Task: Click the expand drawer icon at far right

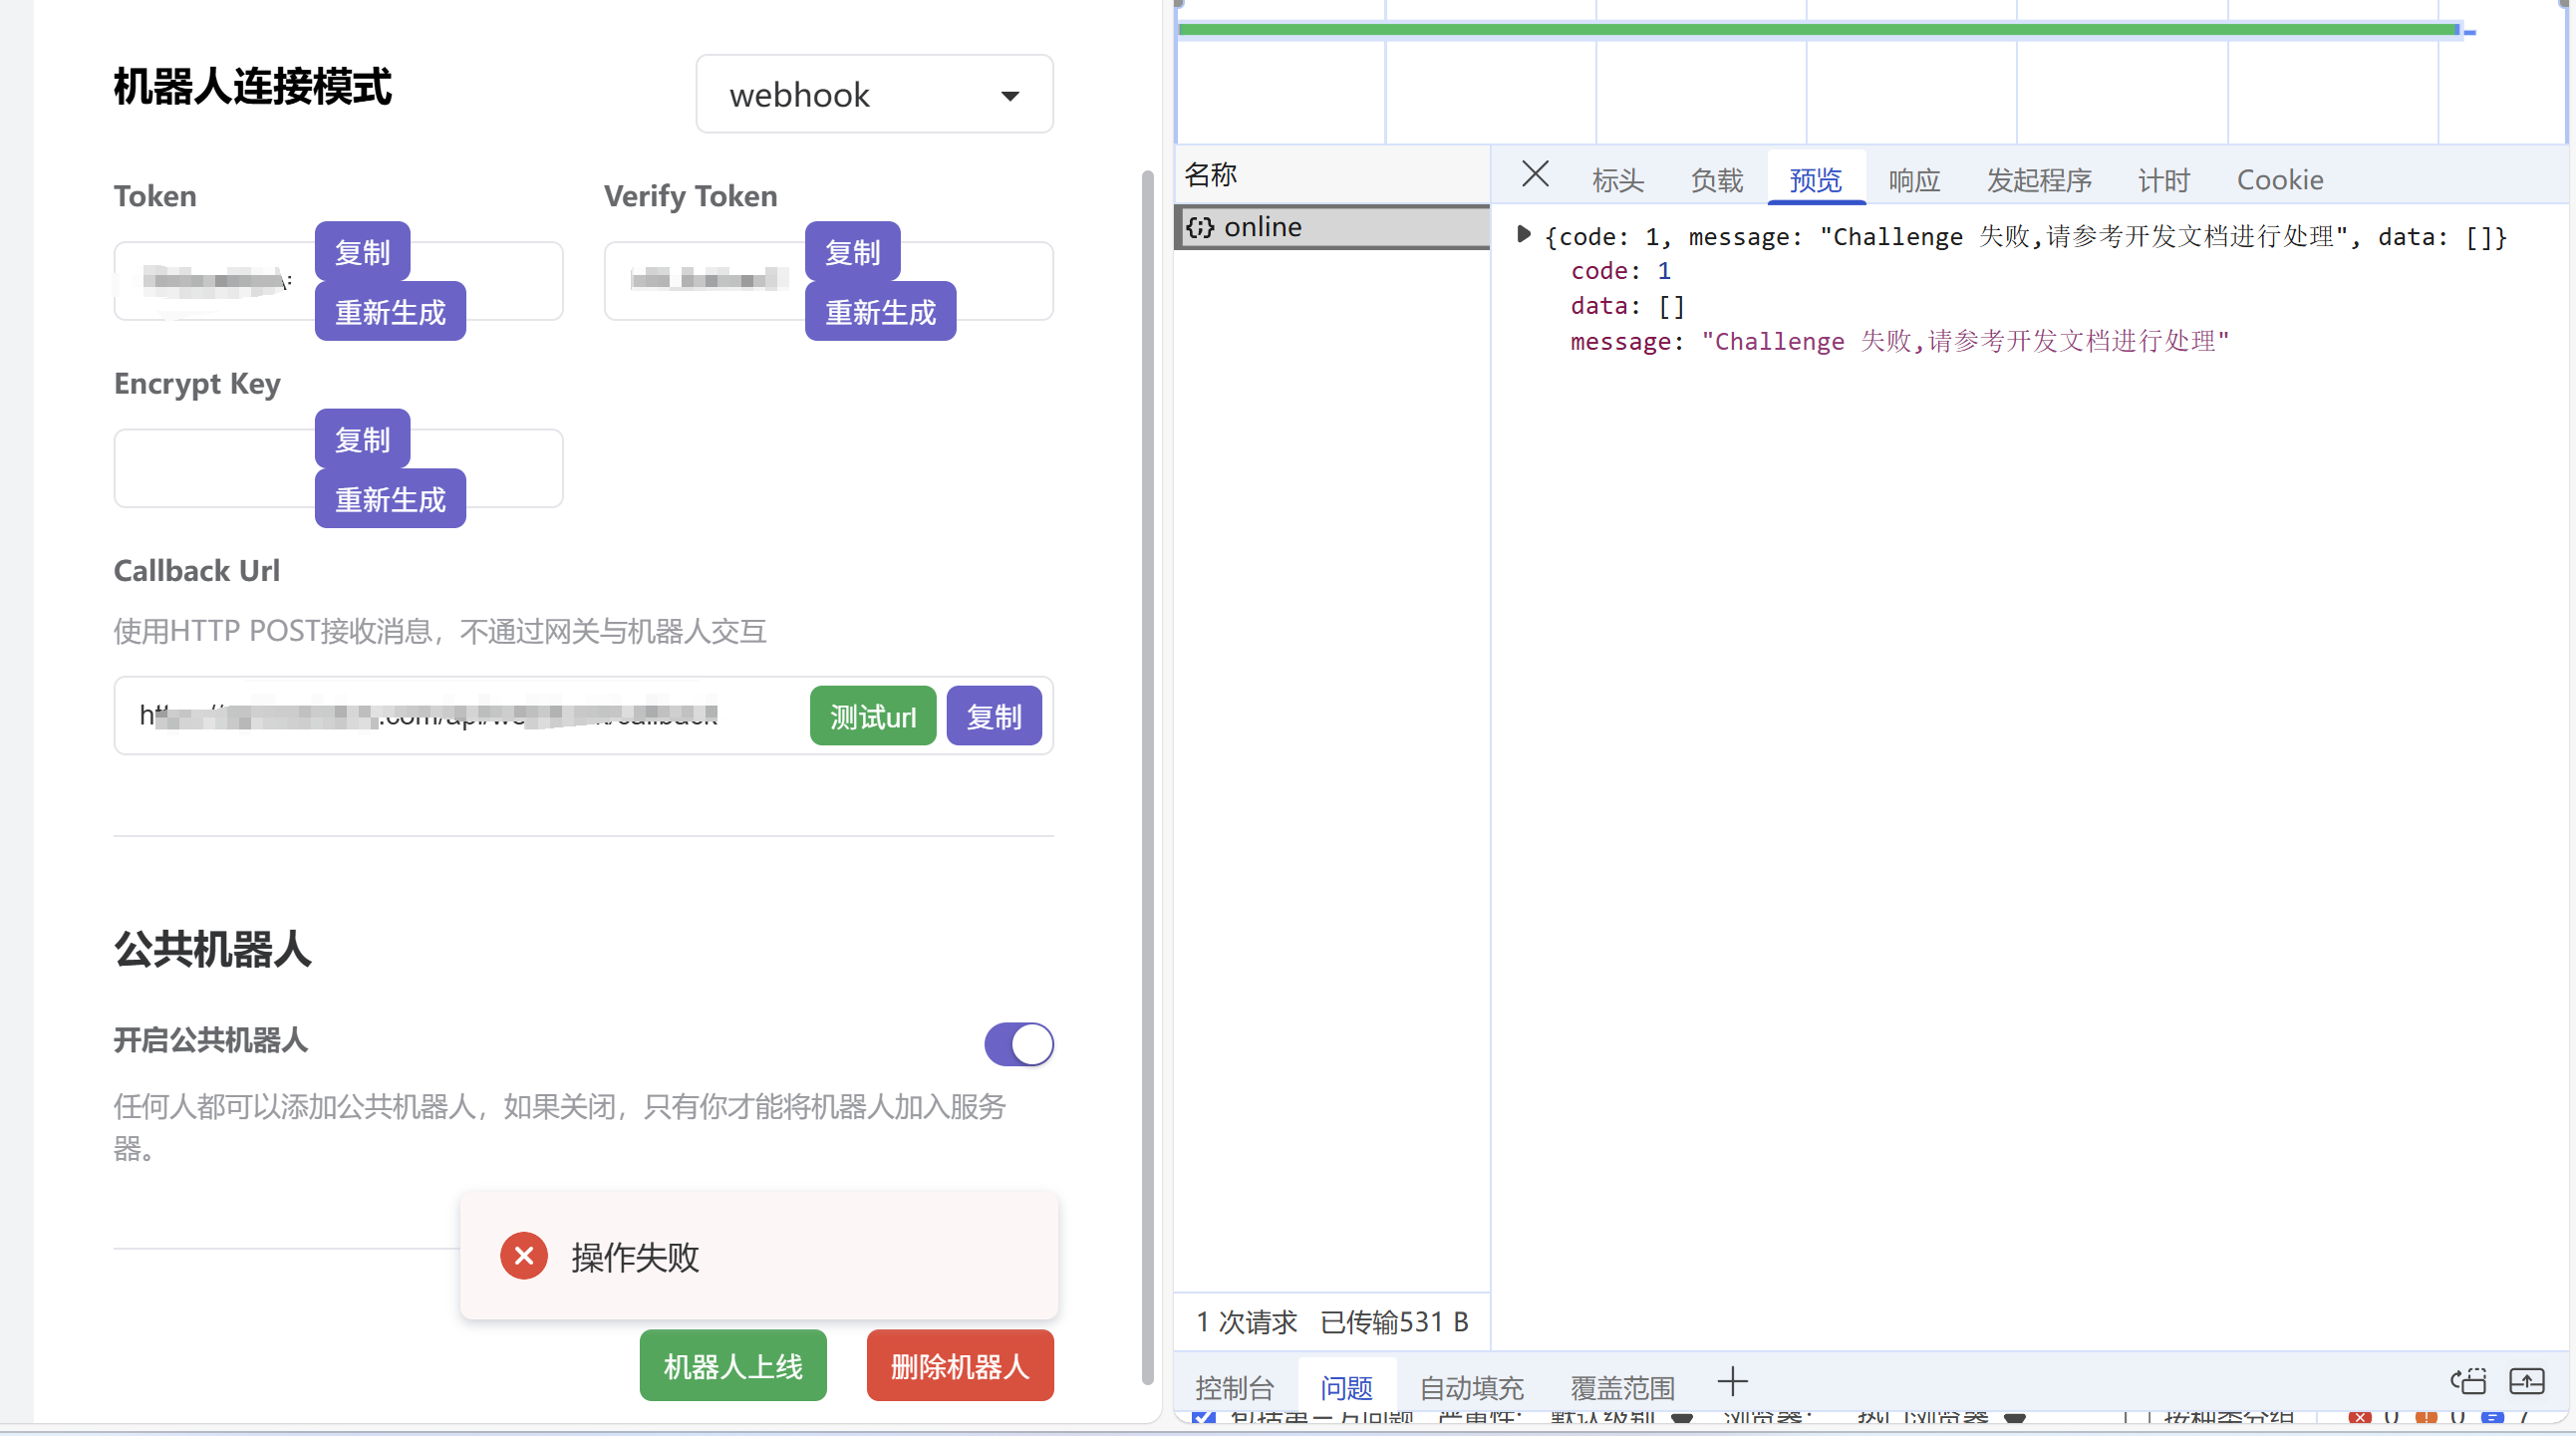Action: pyautogui.click(x=2526, y=1383)
